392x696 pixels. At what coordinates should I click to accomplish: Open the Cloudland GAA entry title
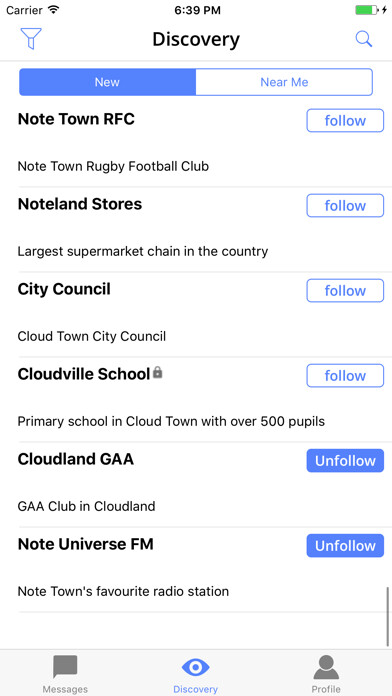pos(75,459)
